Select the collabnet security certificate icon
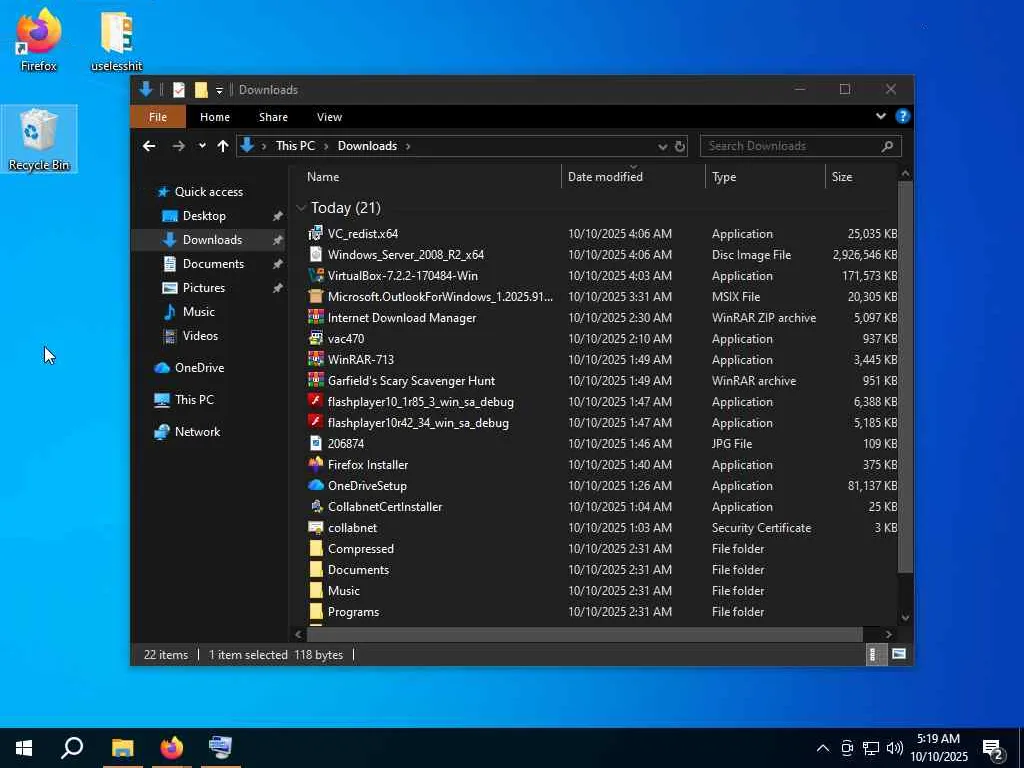Image resolution: width=1024 pixels, height=768 pixels. click(315, 527)
